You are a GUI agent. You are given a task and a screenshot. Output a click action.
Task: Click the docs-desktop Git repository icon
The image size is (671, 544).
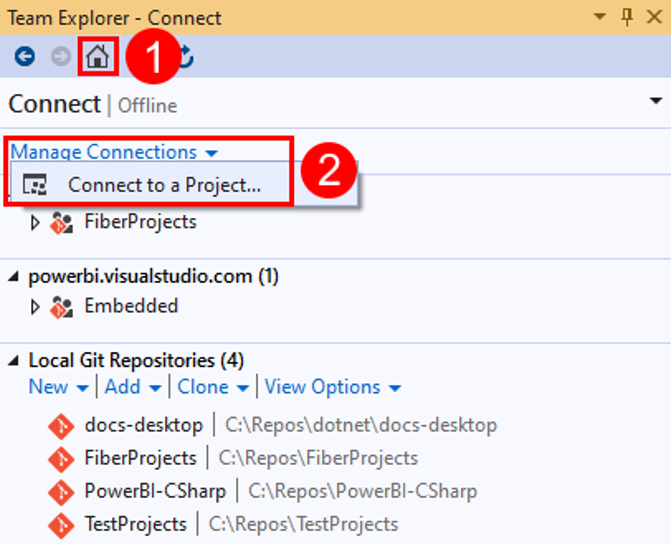pyautogui.click(x=61, y=426)
